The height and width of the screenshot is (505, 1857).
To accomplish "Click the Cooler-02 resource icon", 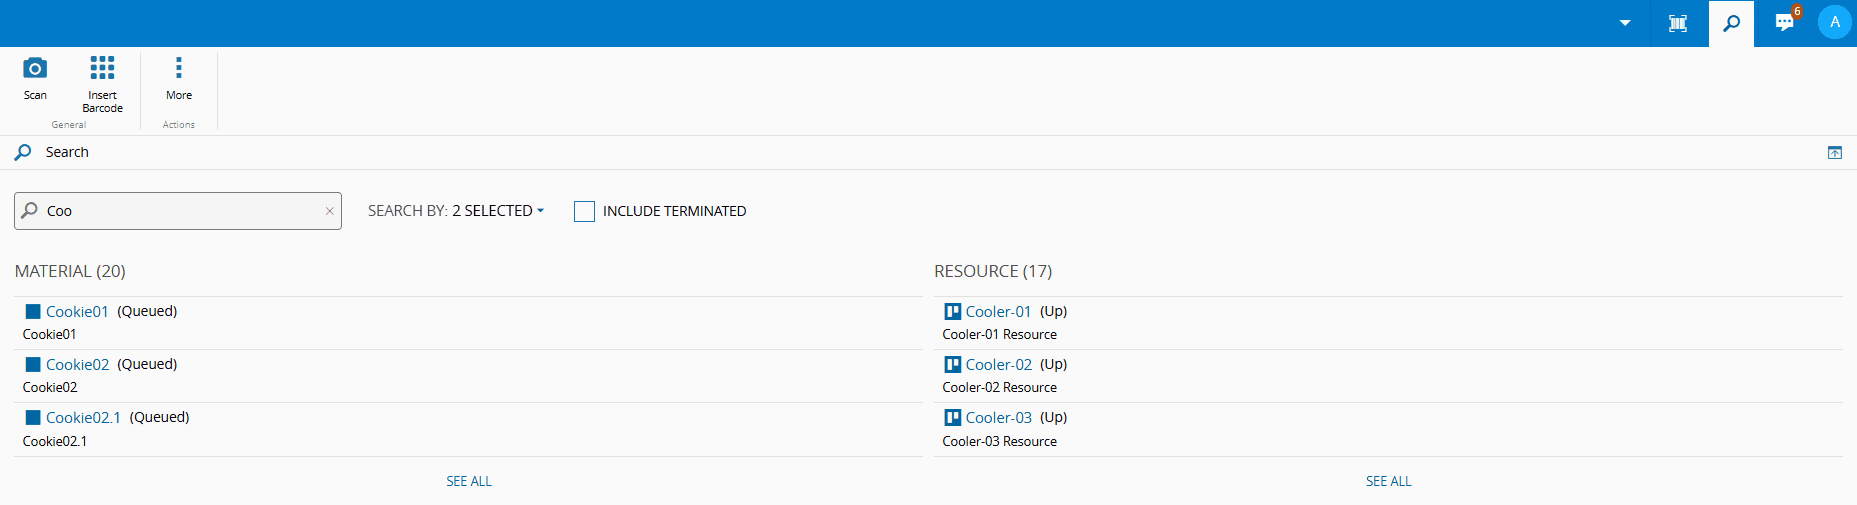I will point(953,365).
